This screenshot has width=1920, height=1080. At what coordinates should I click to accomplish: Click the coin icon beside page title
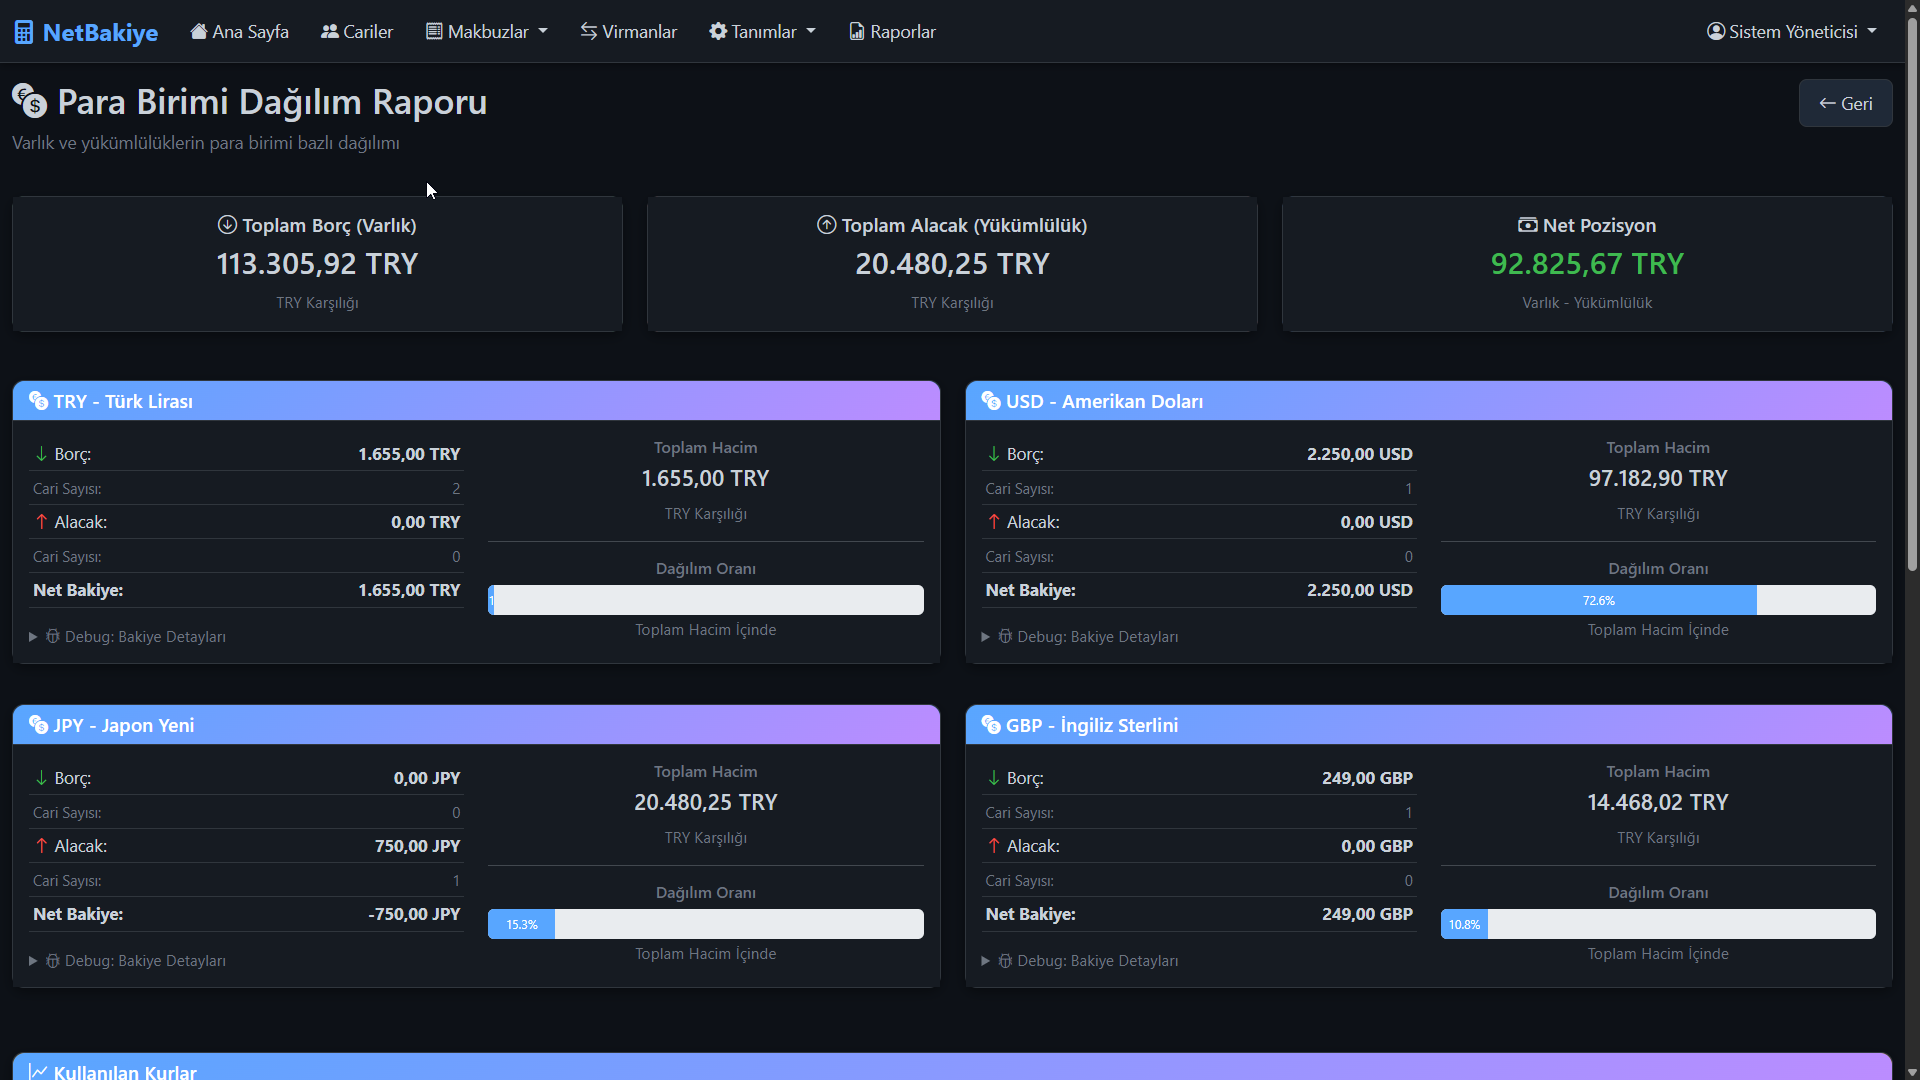(x=29, y=101)
